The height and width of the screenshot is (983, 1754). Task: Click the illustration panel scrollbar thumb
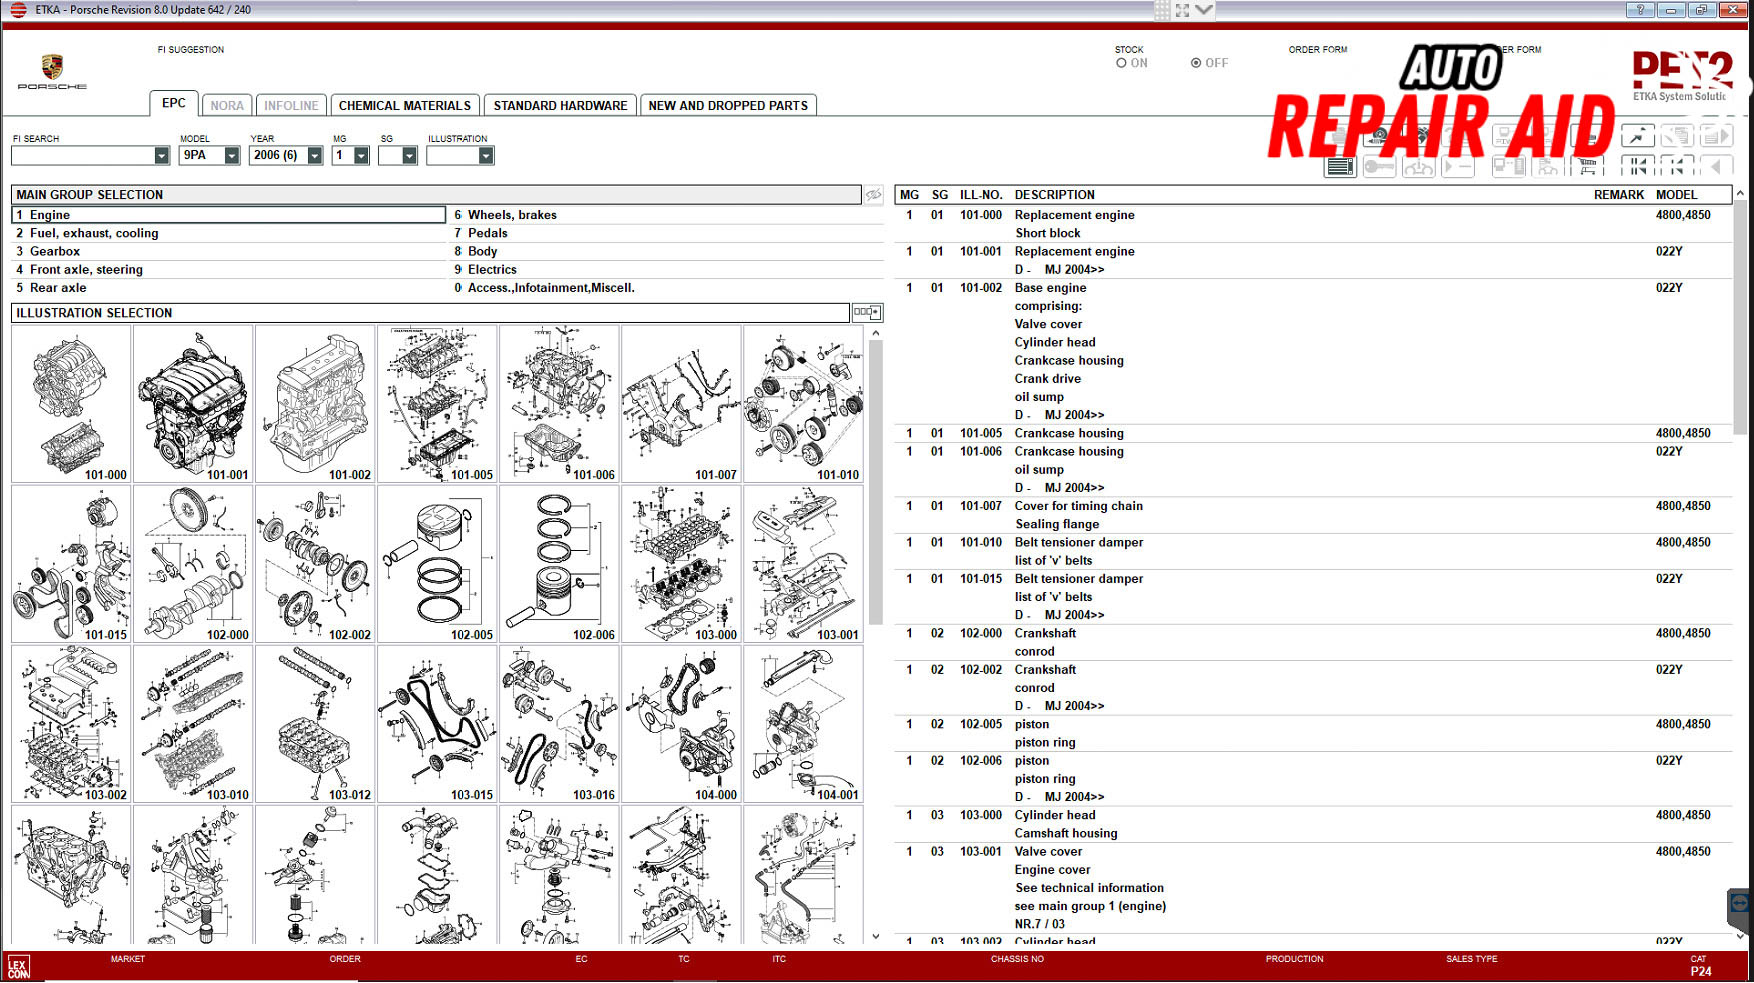tap(876, 482)
